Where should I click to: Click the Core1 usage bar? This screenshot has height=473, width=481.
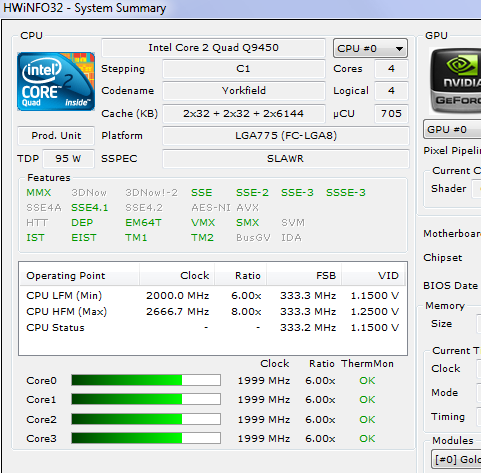click(146, 399)
